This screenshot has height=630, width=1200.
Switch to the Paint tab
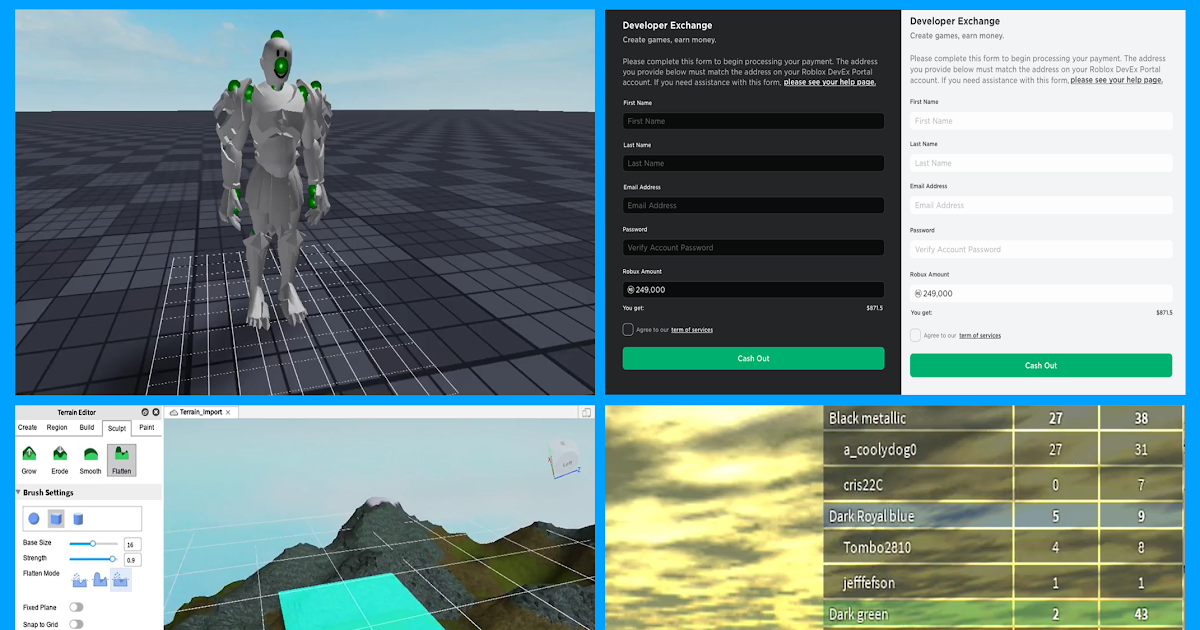point(146,427)
